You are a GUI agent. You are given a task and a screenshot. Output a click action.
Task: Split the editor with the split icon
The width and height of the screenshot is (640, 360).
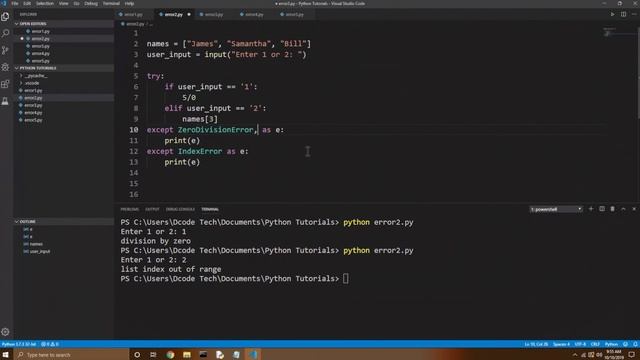[x=623, y=14]
